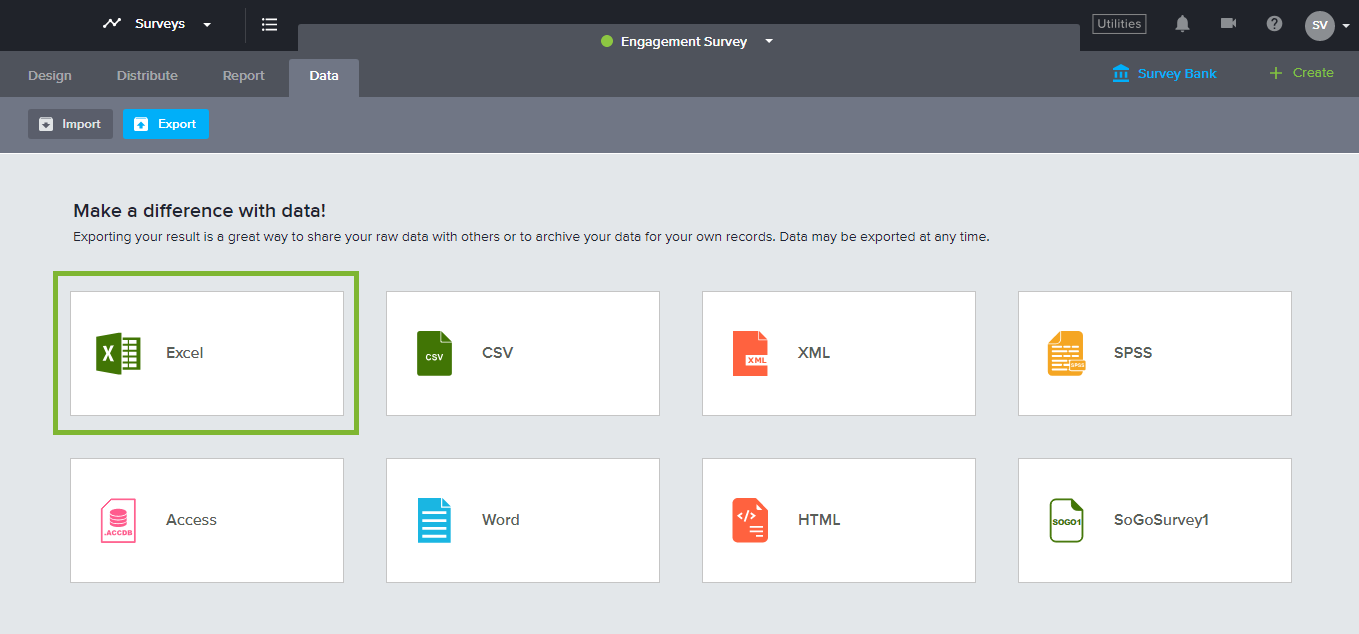Expand the Engagement Survey dropdown

tap(769, 42)
